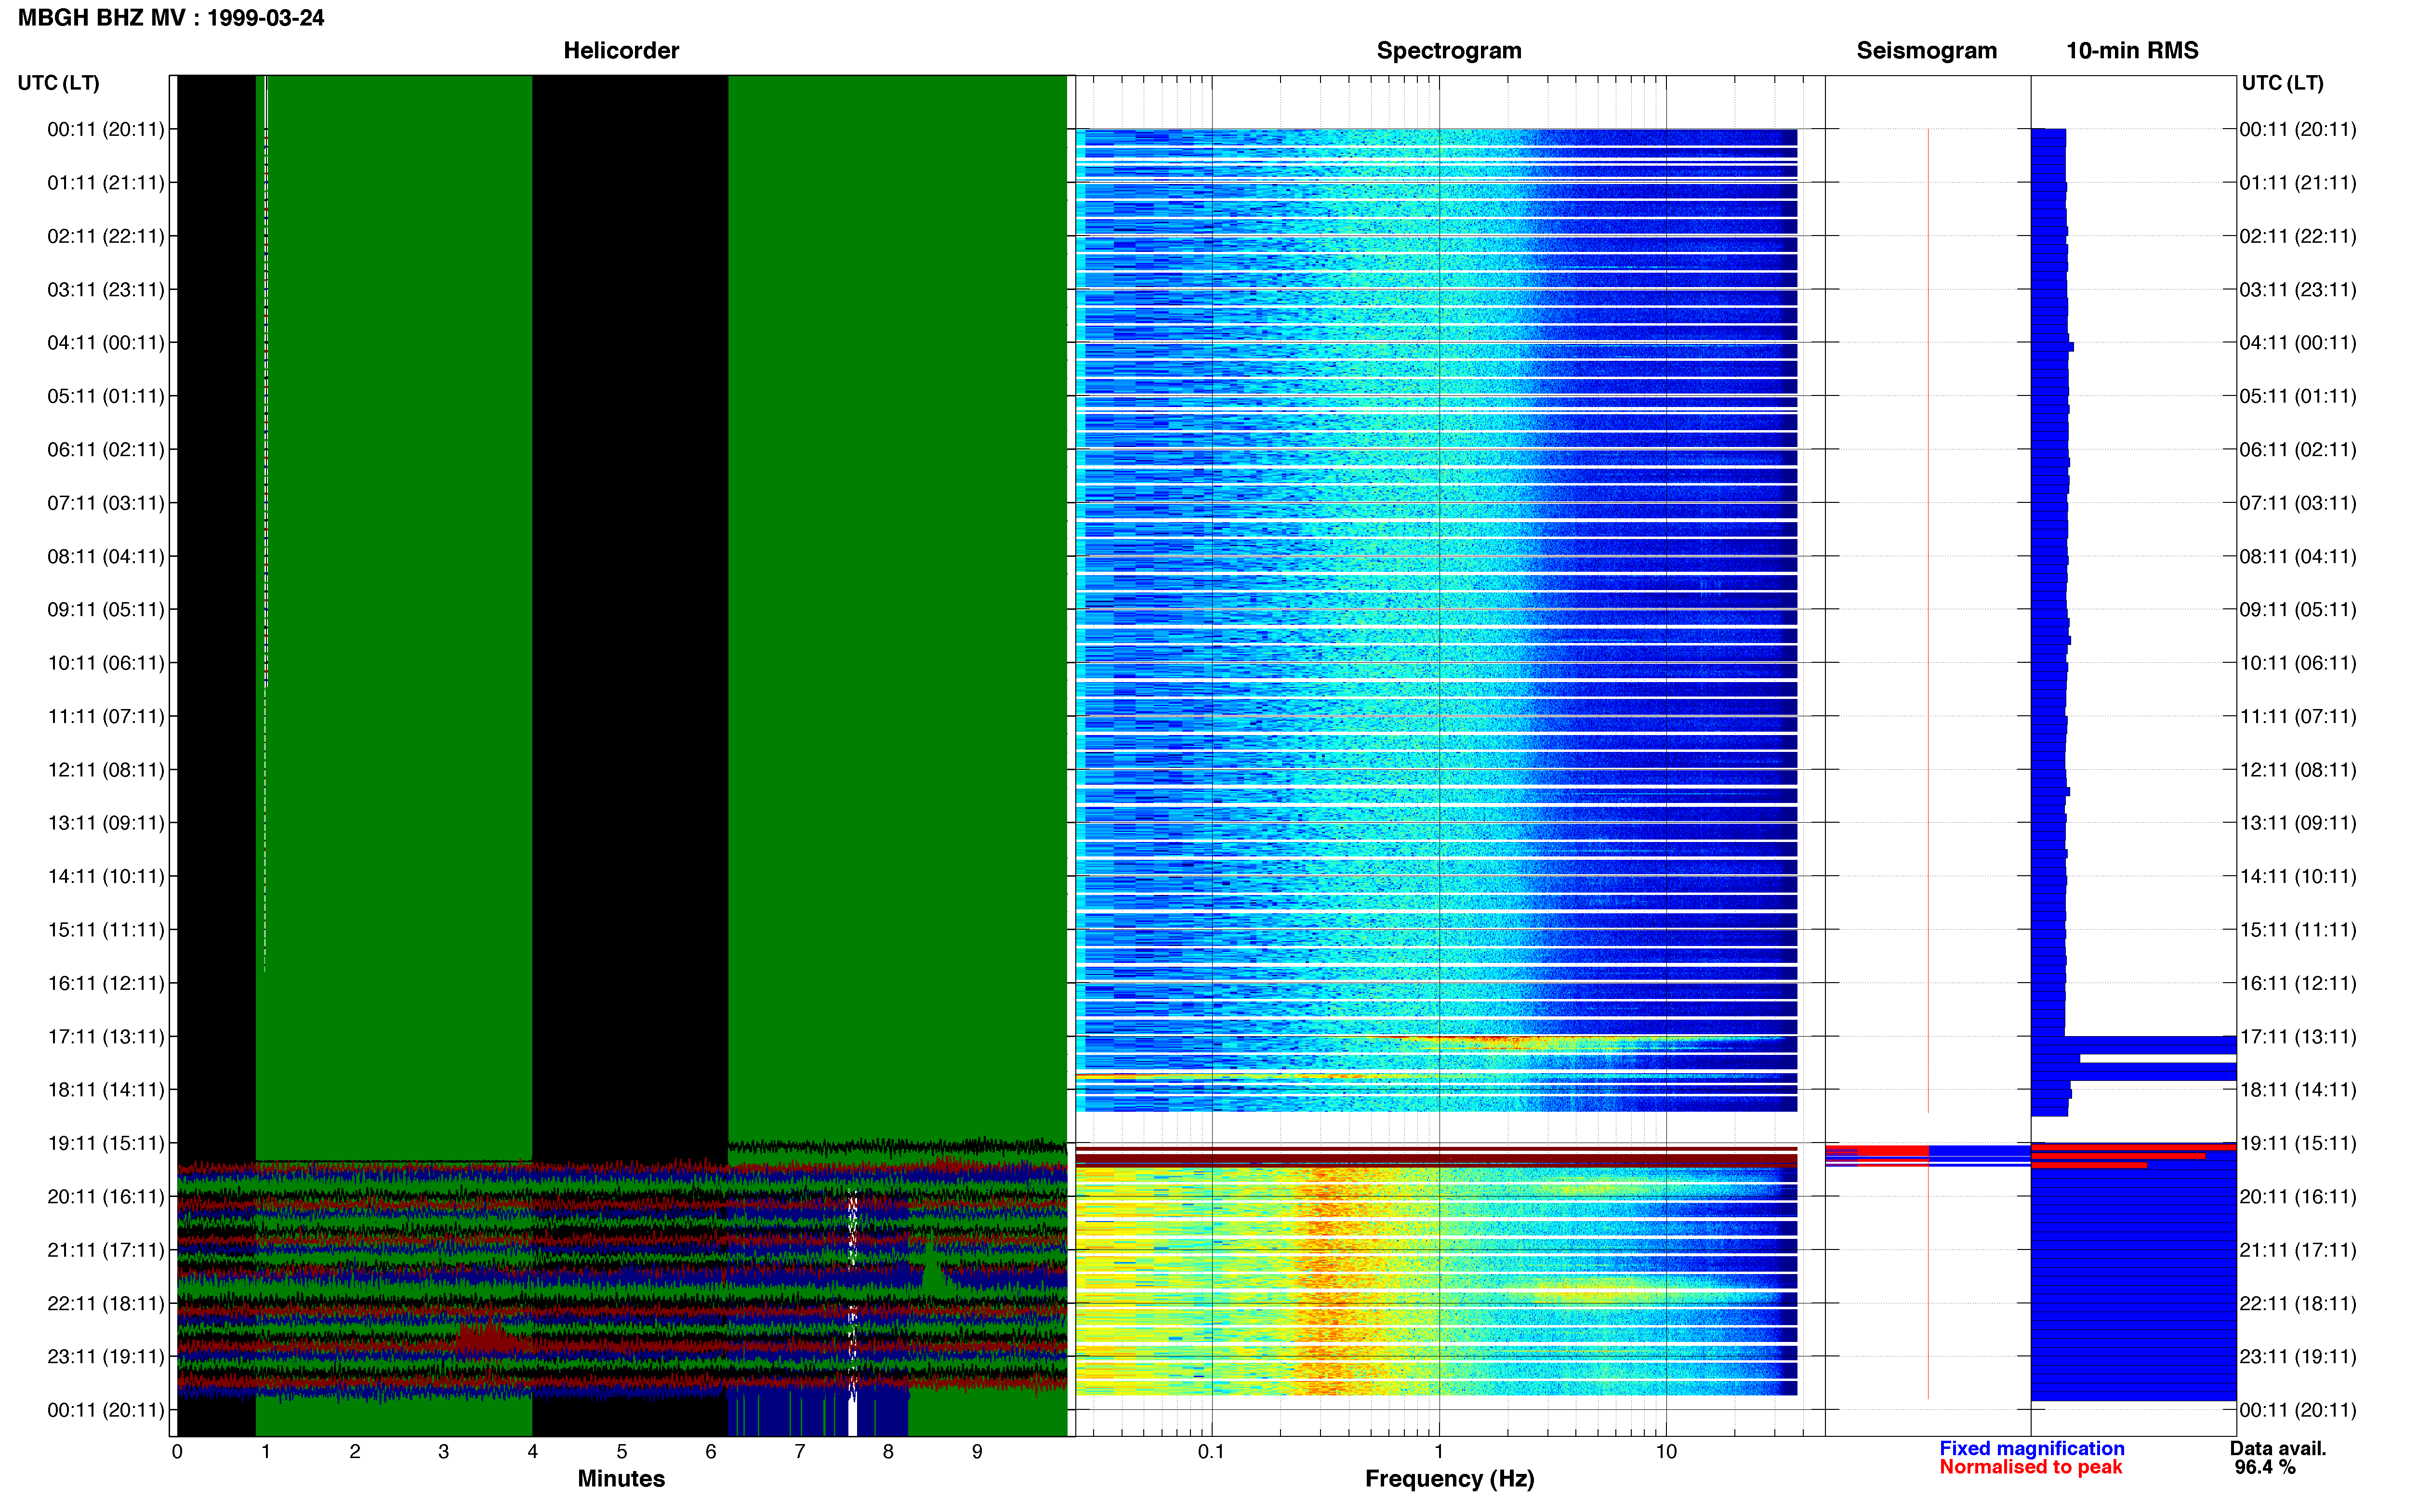Click left time label '04:11 (00:11)'

pos(106,343)
